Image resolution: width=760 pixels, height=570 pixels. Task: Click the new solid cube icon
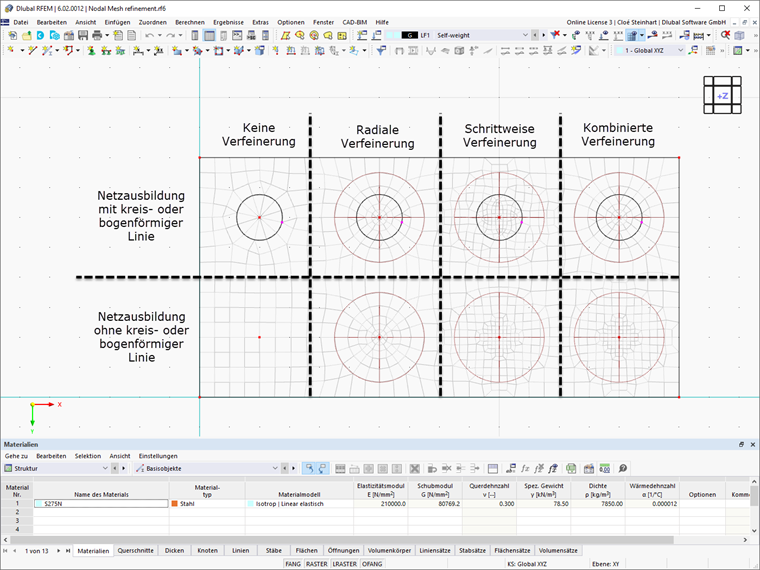click(x=260, y=50)
